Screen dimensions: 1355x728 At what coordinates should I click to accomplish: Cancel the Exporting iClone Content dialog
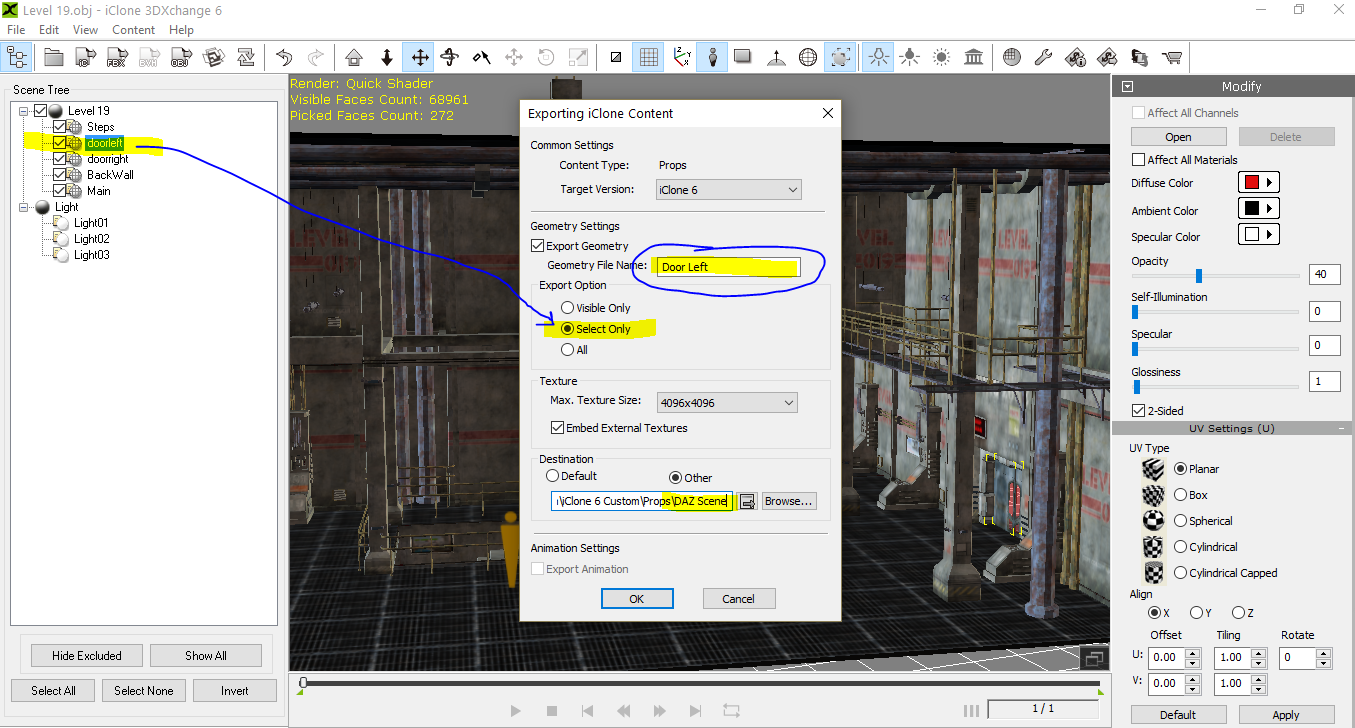click(x=738, y=599)
